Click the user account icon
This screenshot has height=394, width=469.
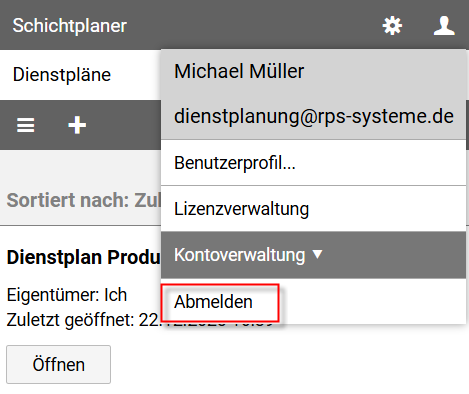click(444, 26)
